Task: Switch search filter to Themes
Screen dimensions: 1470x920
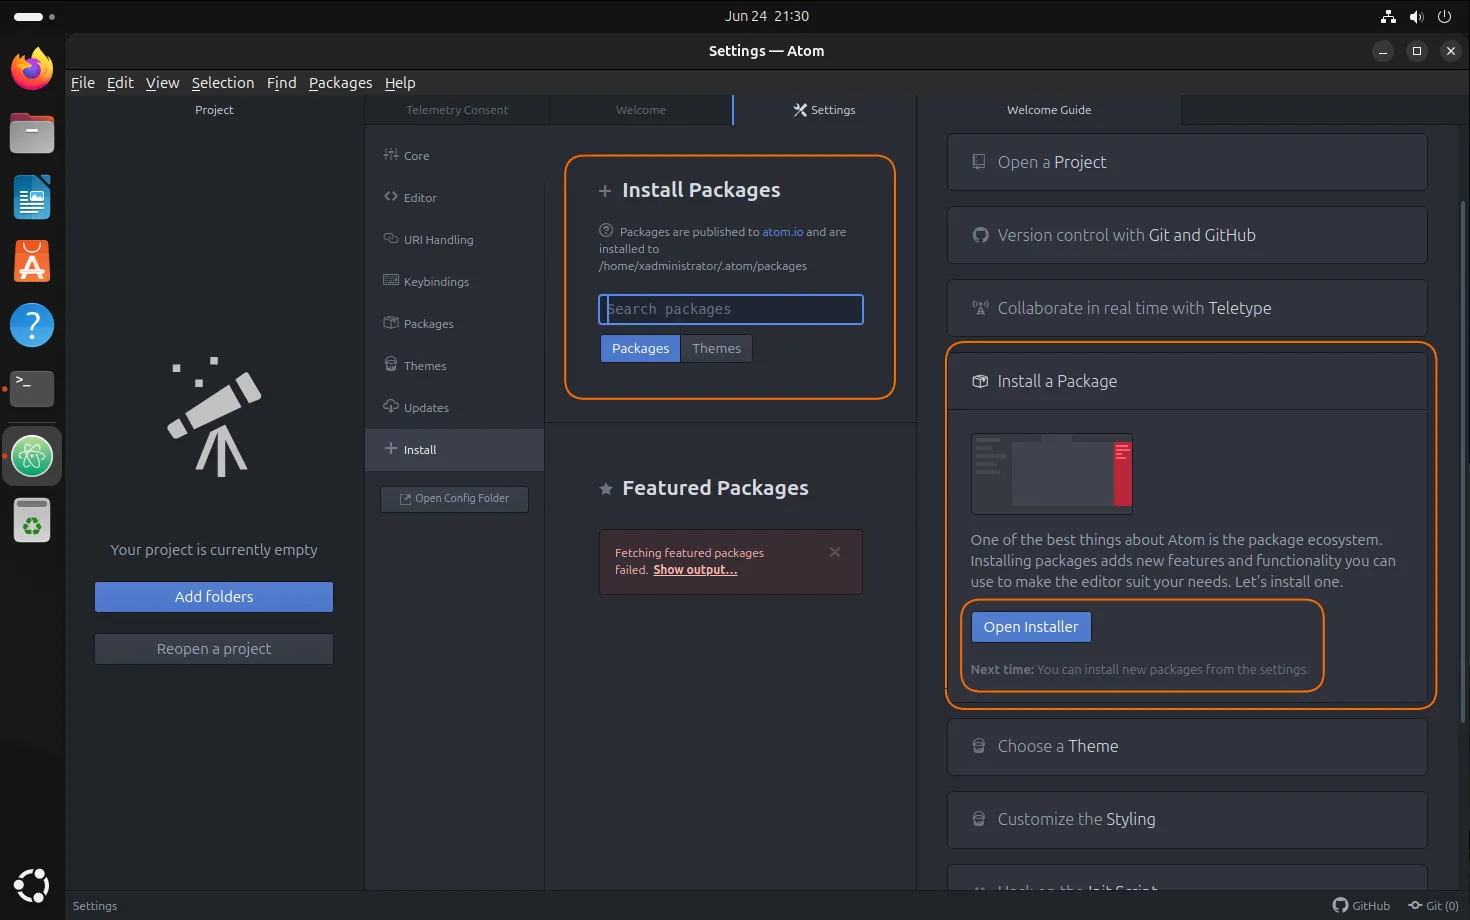Action: (x=717, y=348)
